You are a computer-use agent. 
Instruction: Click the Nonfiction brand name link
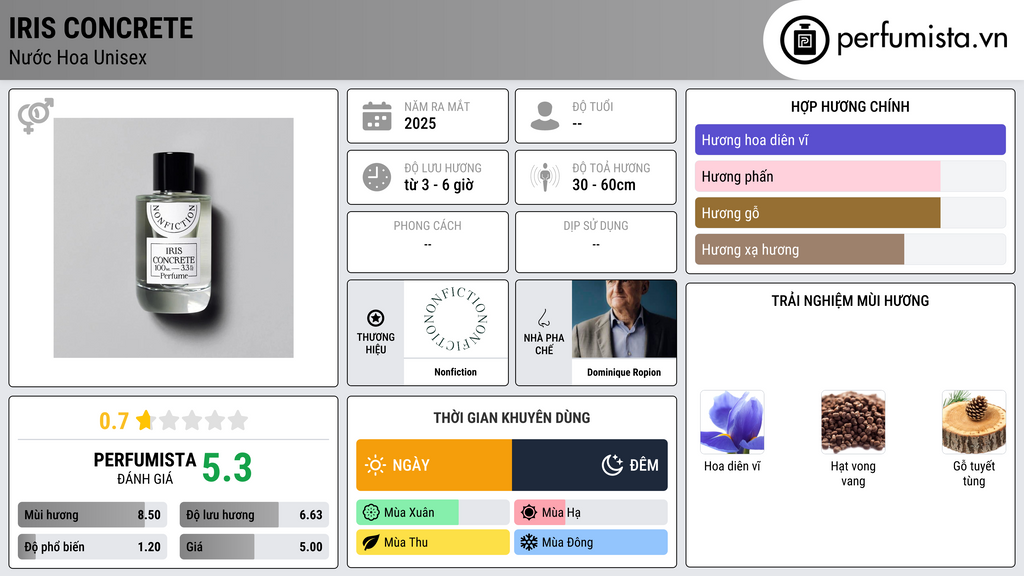click(456, 372)
